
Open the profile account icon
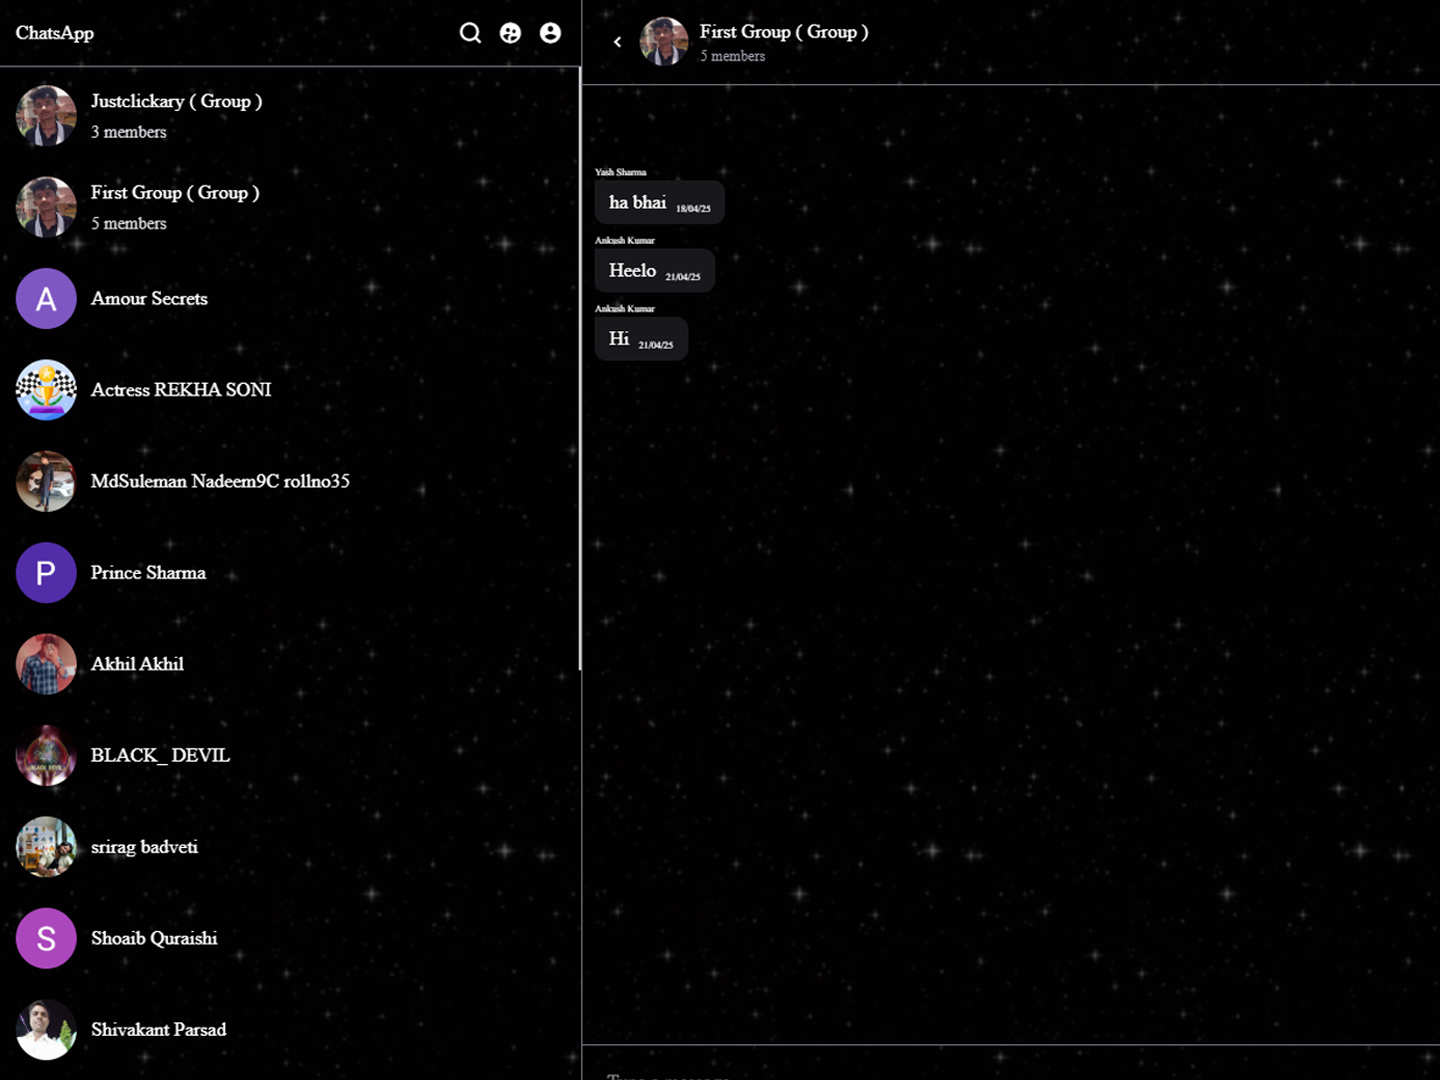(x=550, y=33)
